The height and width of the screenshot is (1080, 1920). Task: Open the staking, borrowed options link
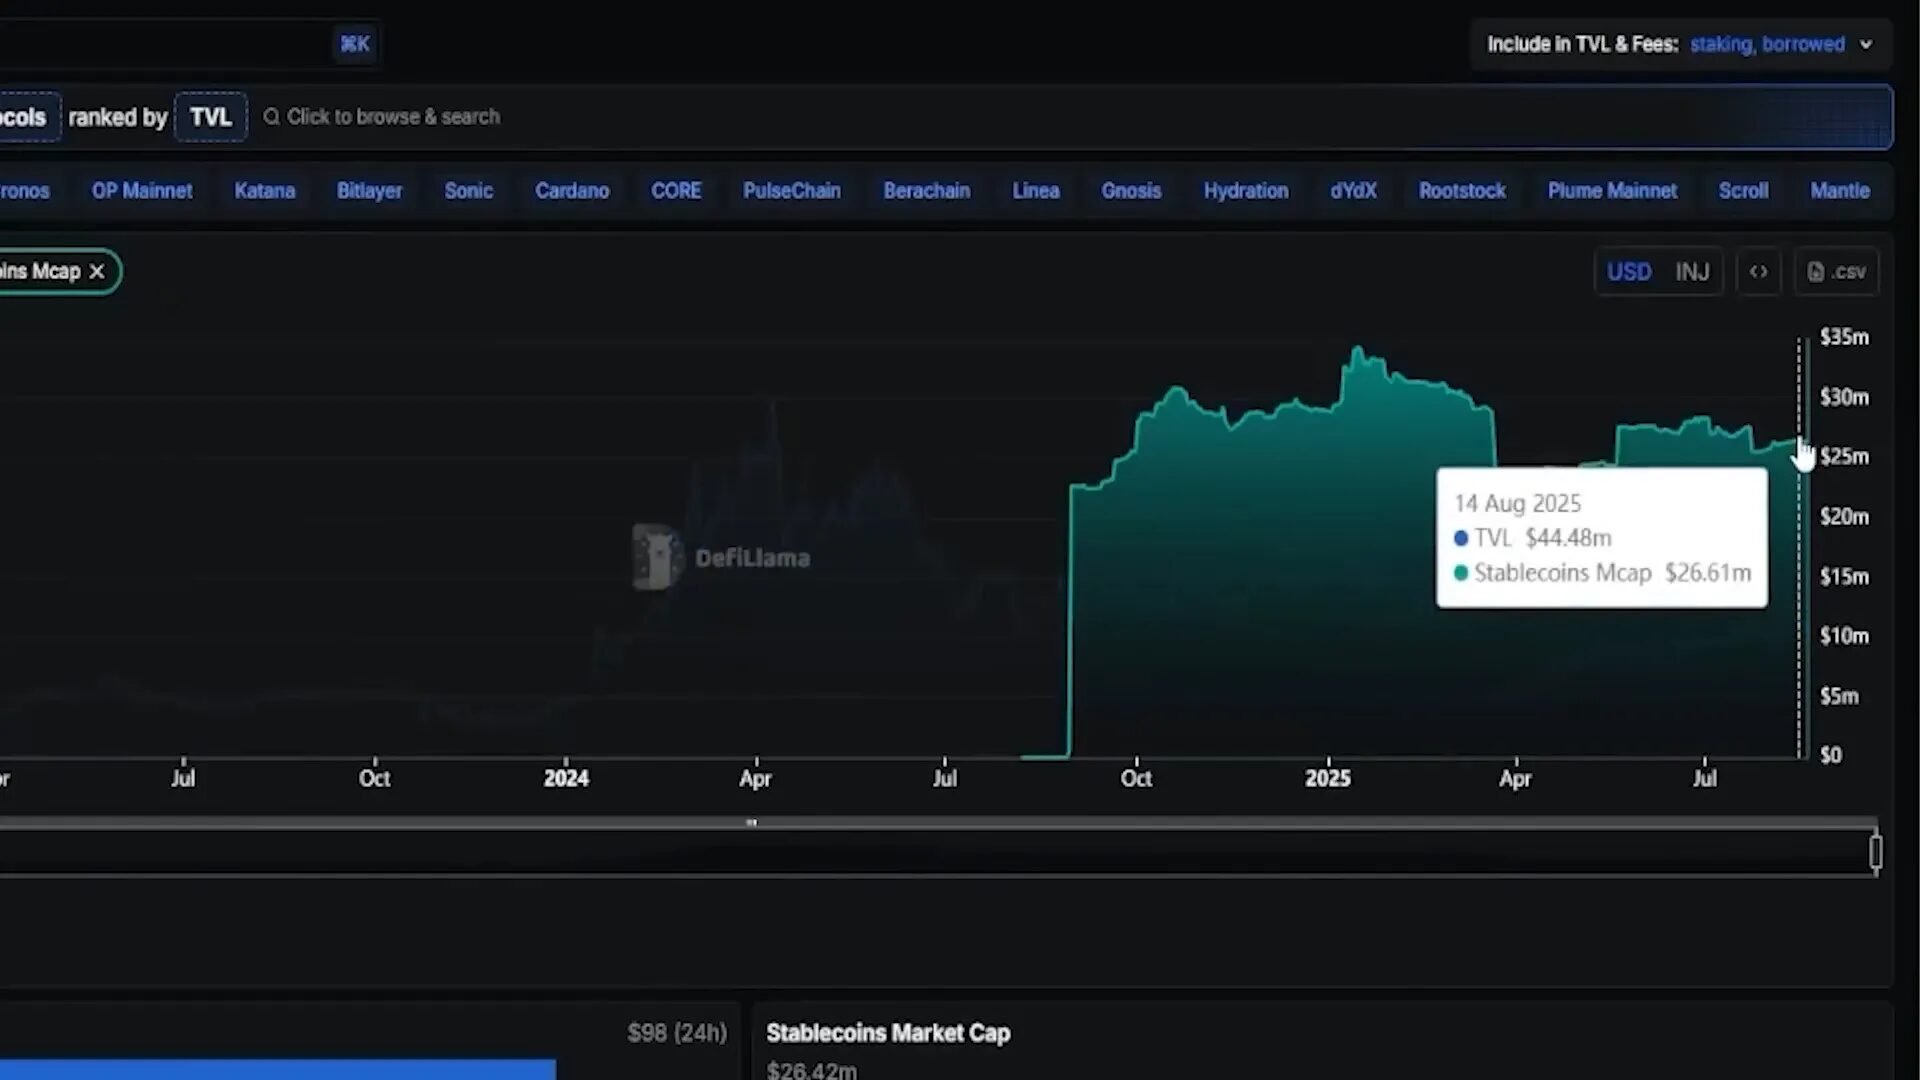tap(1767, 44)
